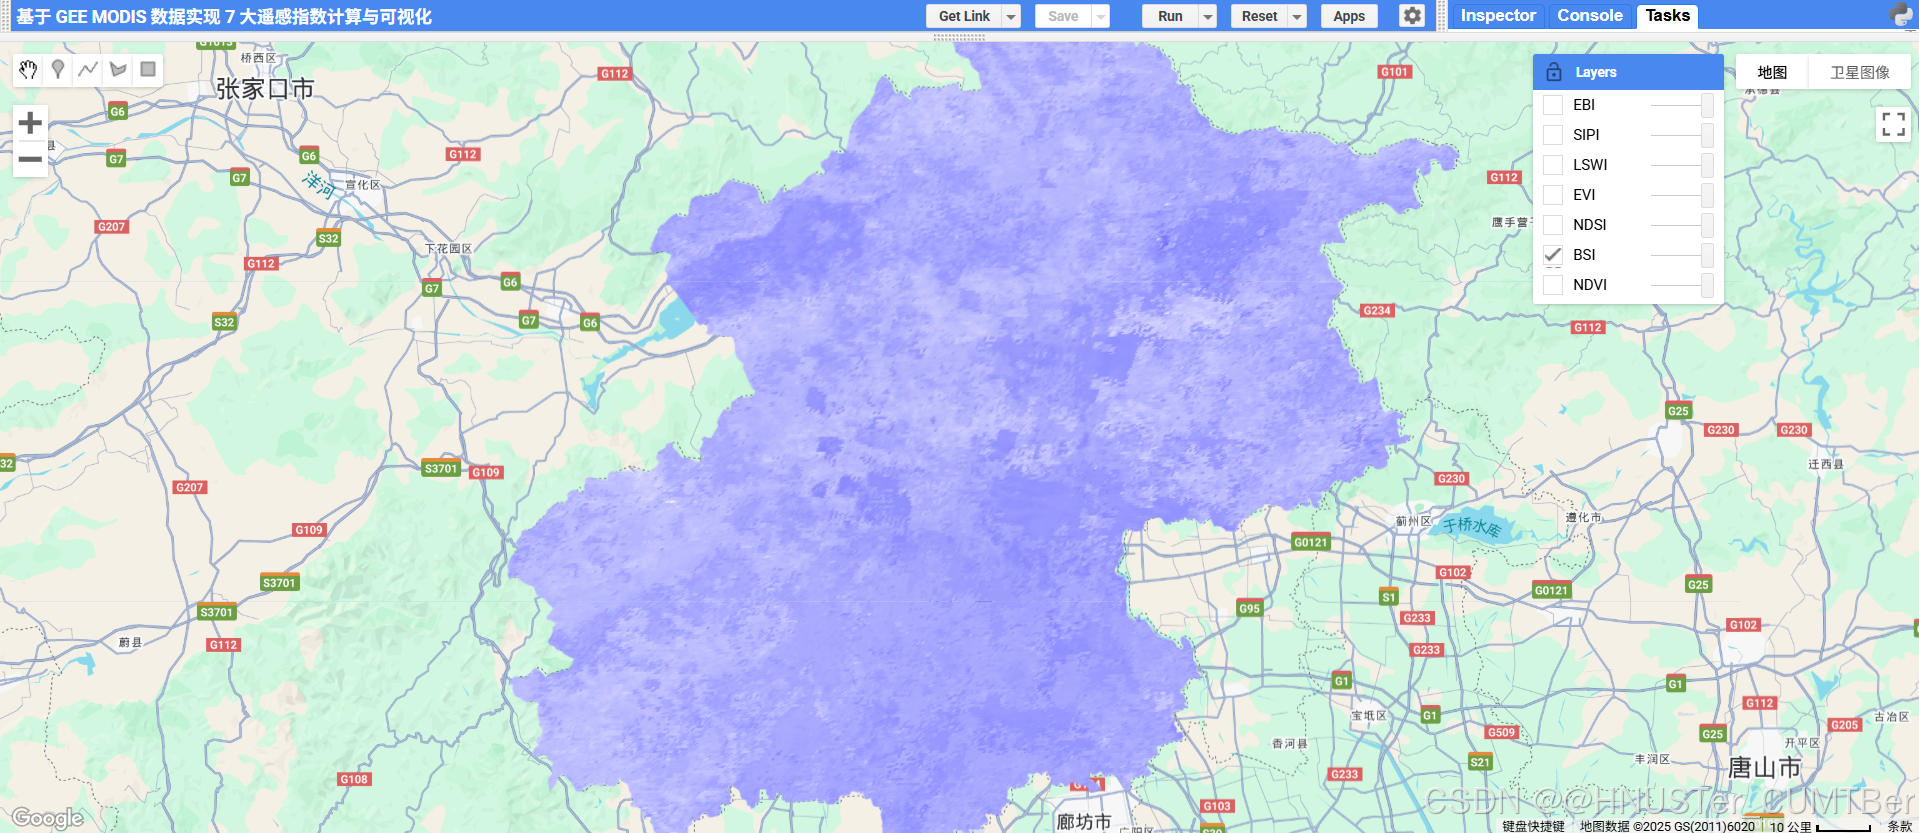
Task: Click the user avatar icon
Action: click(1901, 15)
